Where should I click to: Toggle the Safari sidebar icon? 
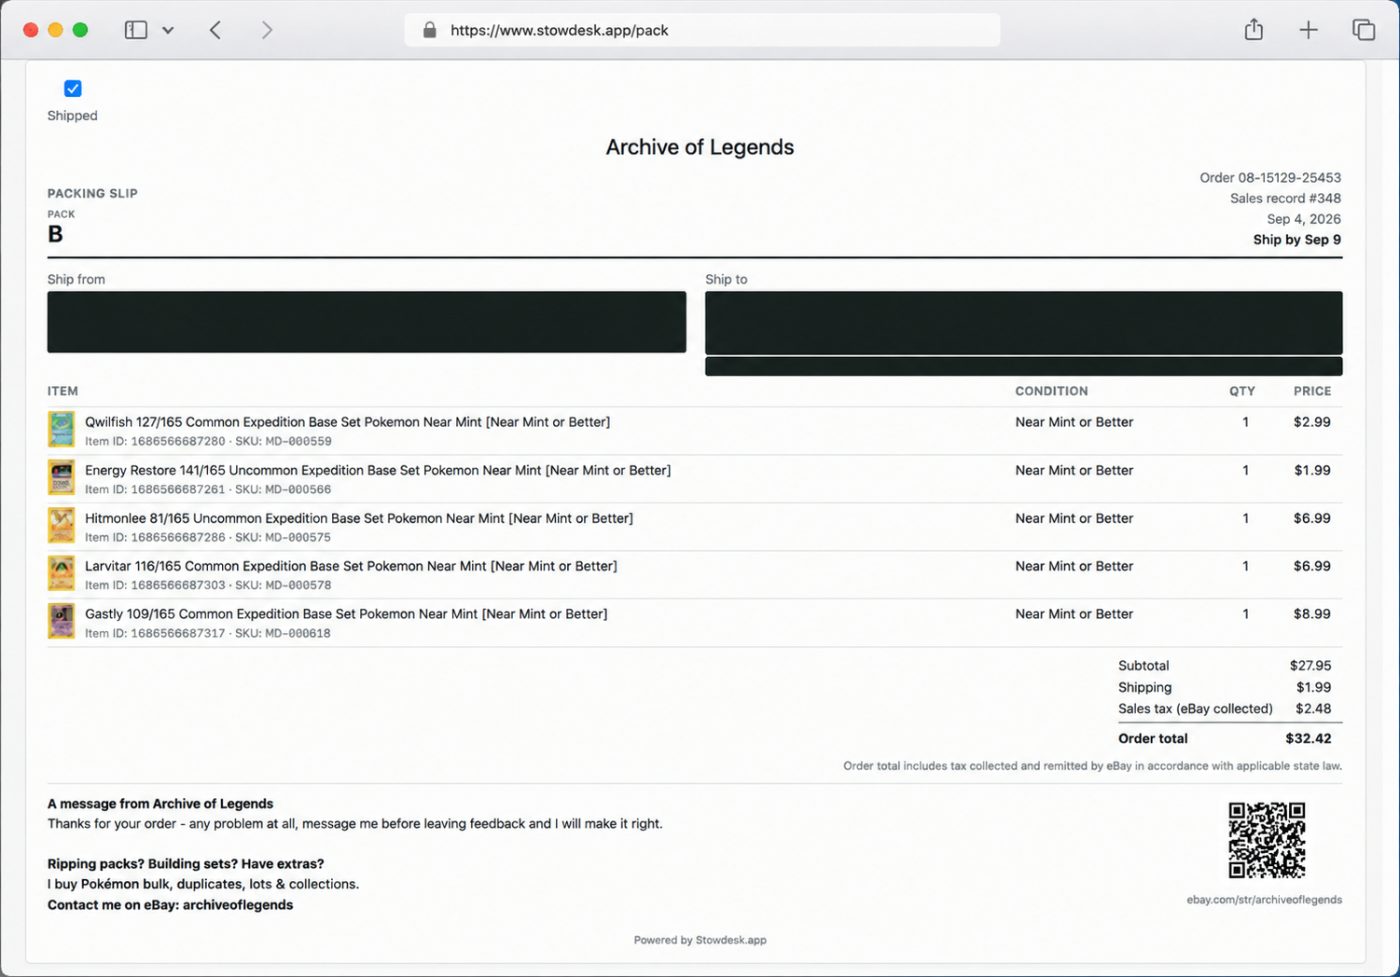(136, 30)
